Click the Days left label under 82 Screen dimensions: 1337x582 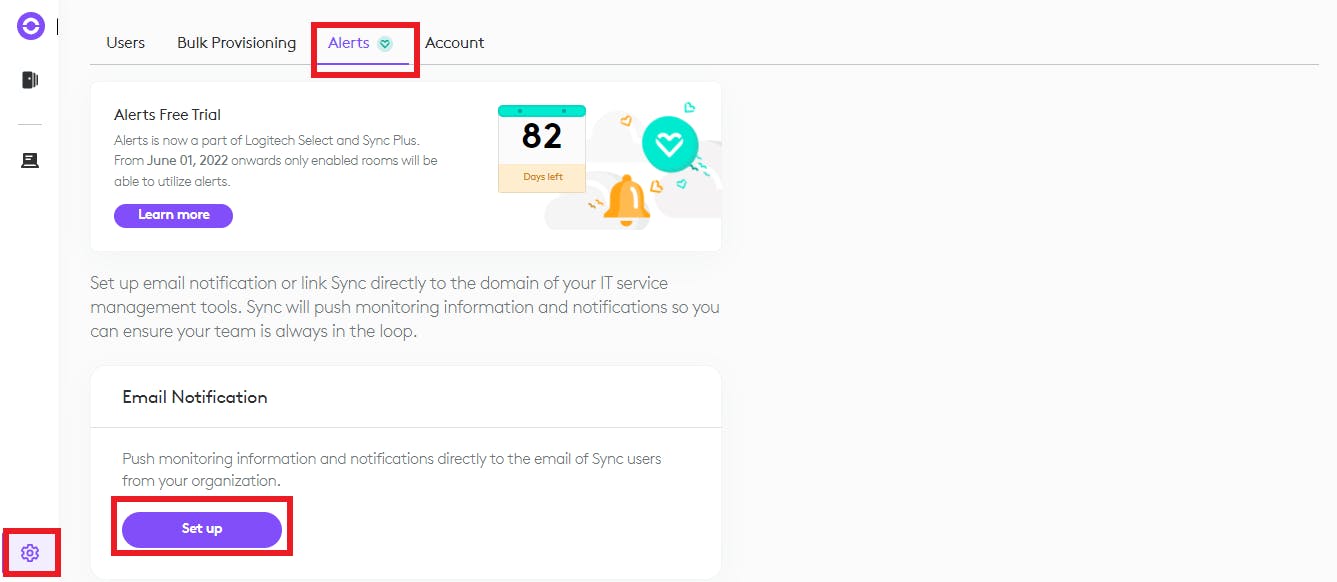(542, 177)
